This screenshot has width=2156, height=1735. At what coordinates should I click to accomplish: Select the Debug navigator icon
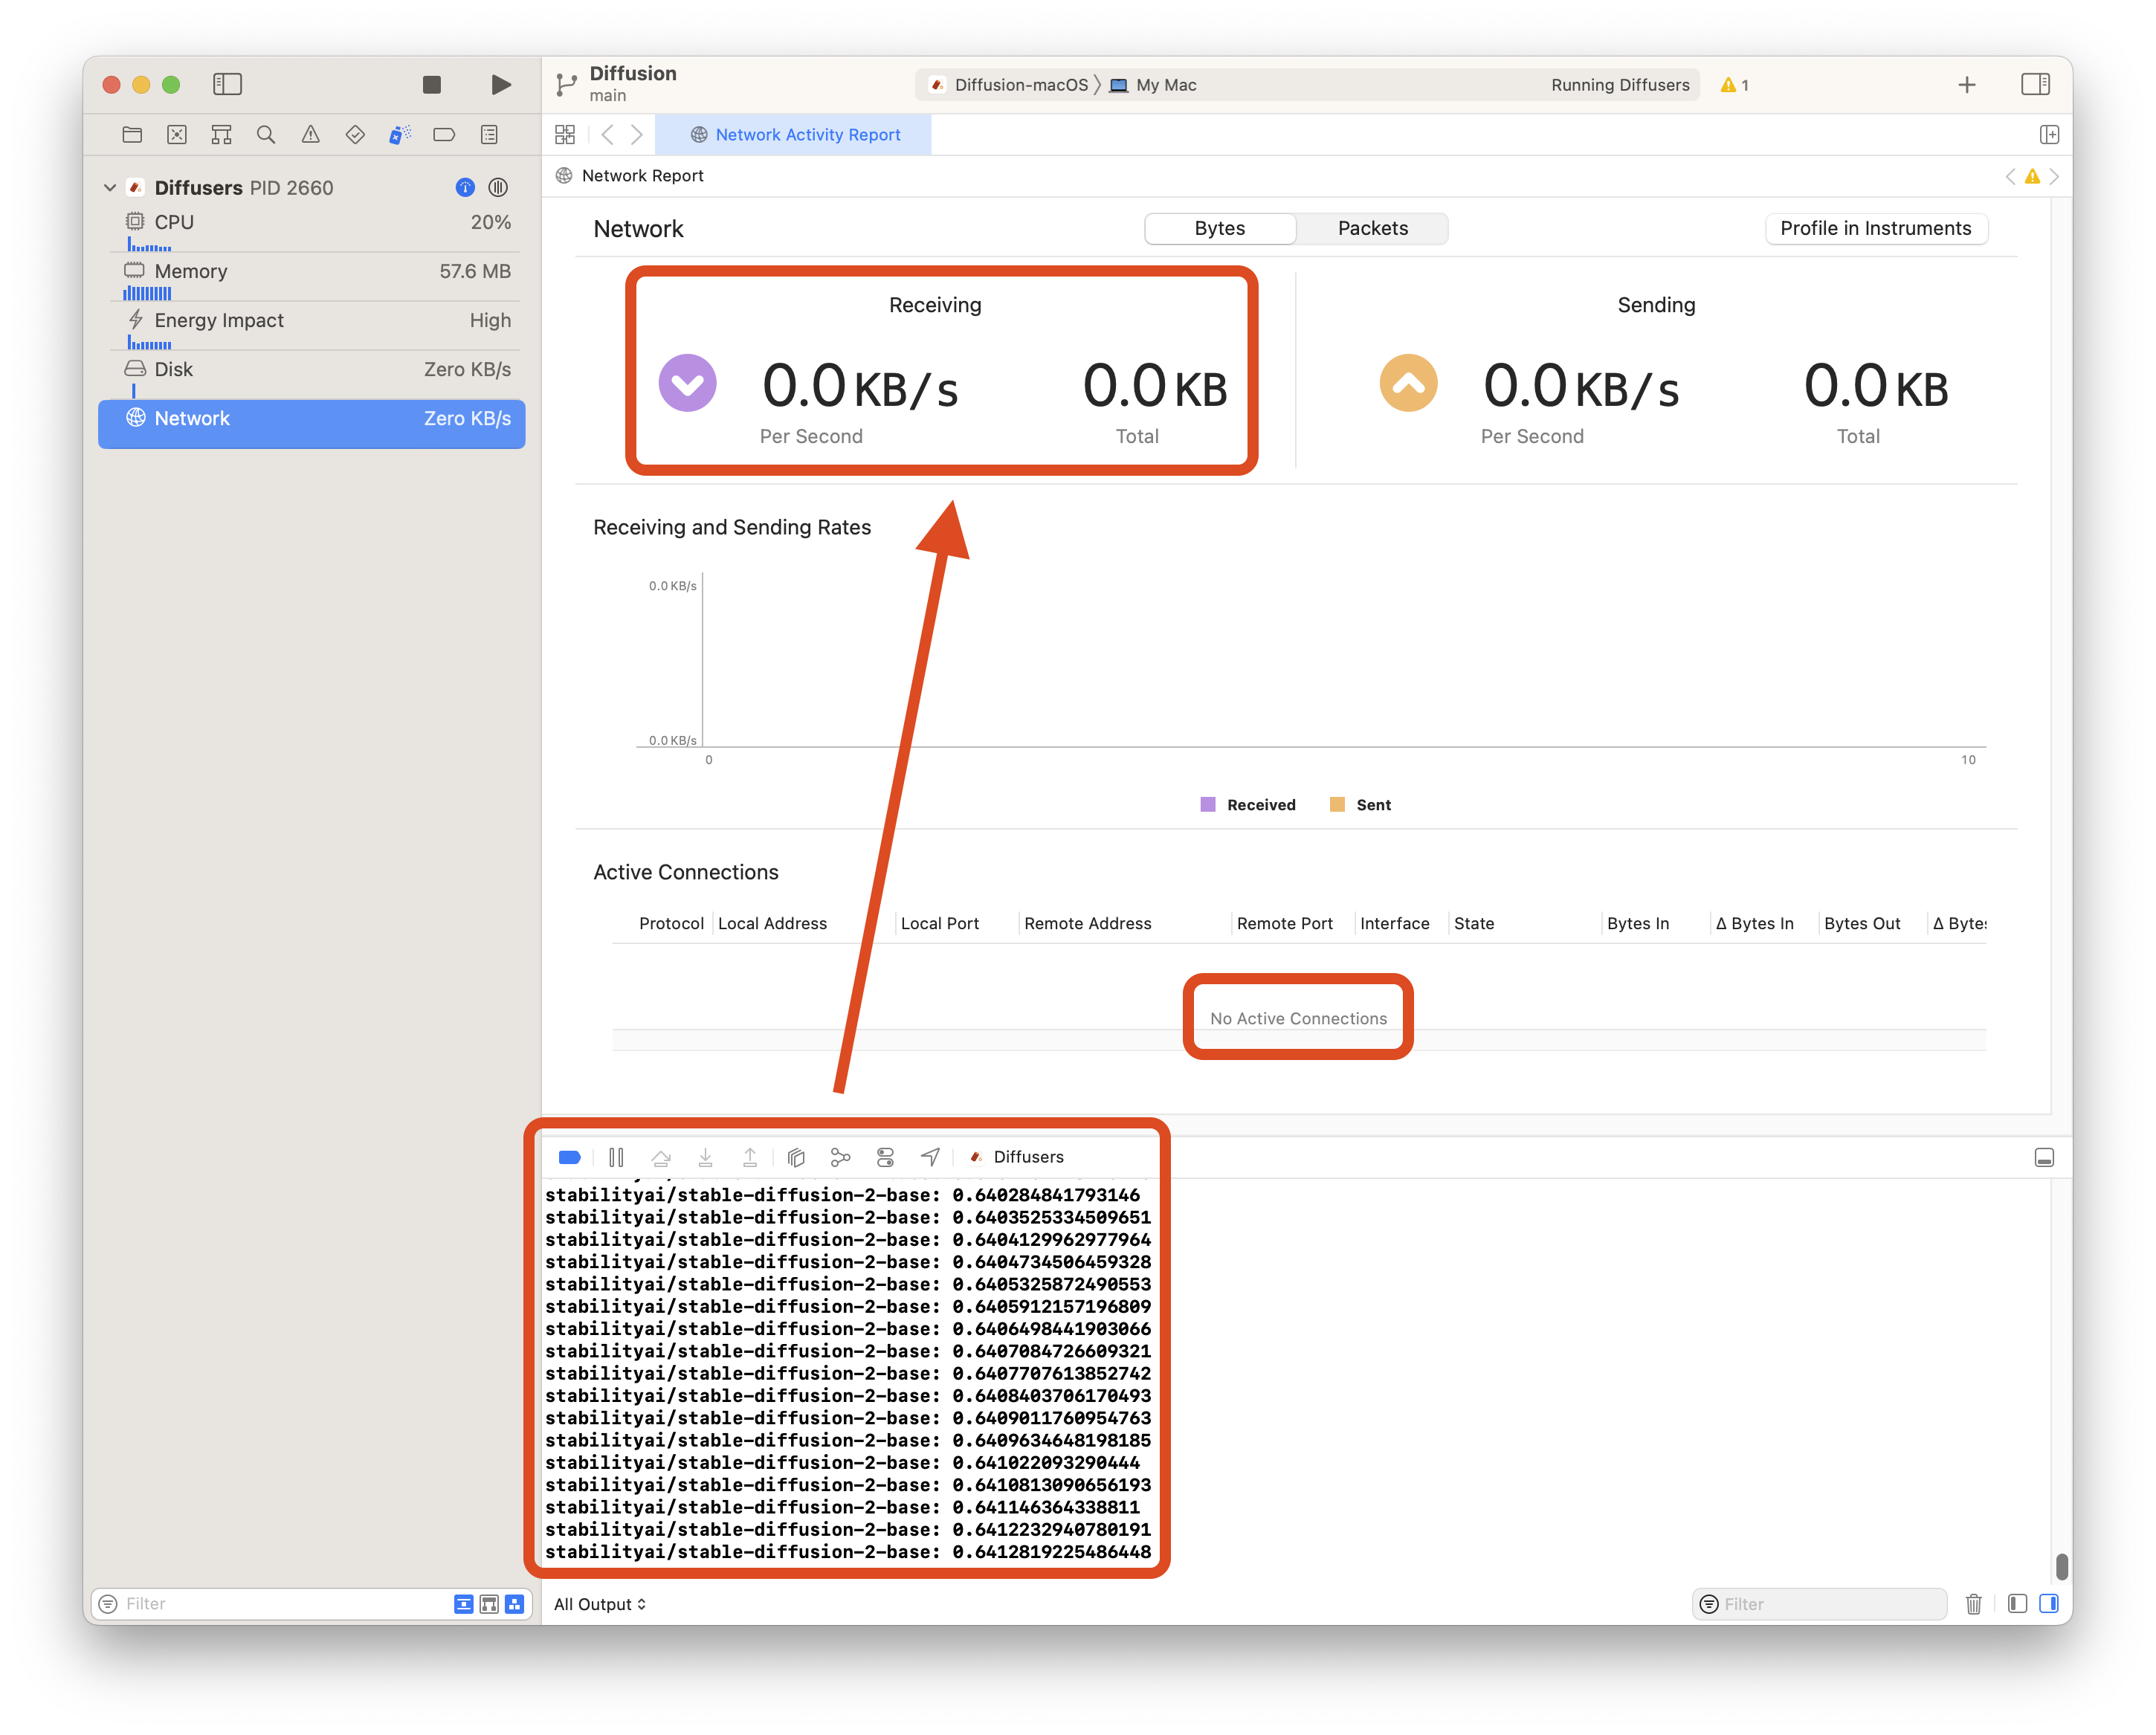pos(399,134)
